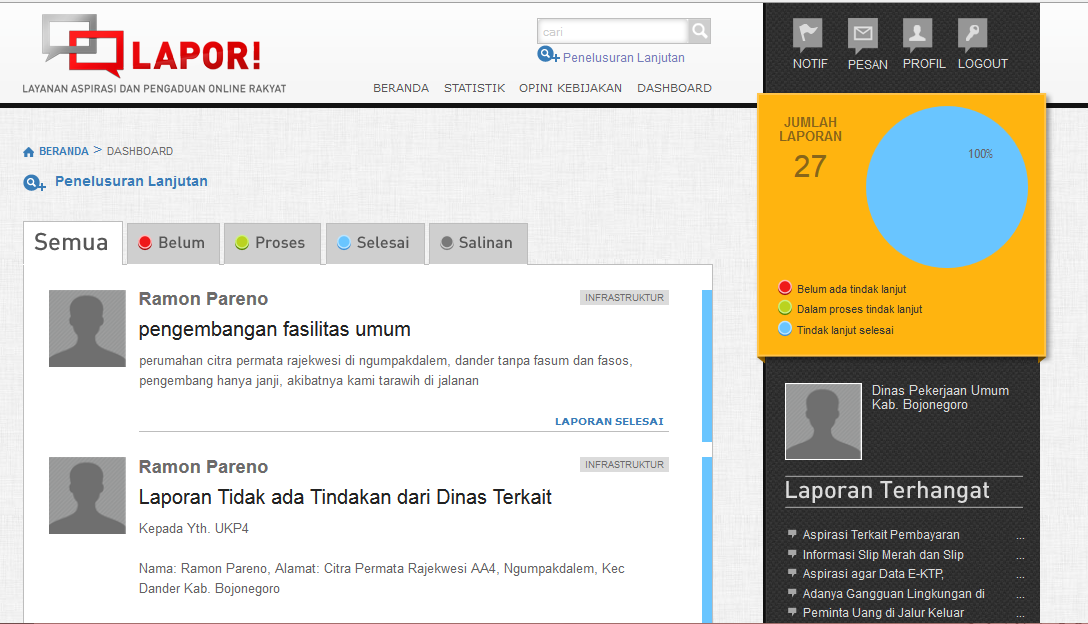Click the flag icon beside Informasi Slip Merah
Screen dimensions: 1088x624
pyautogui.click(x=792, y=553)
